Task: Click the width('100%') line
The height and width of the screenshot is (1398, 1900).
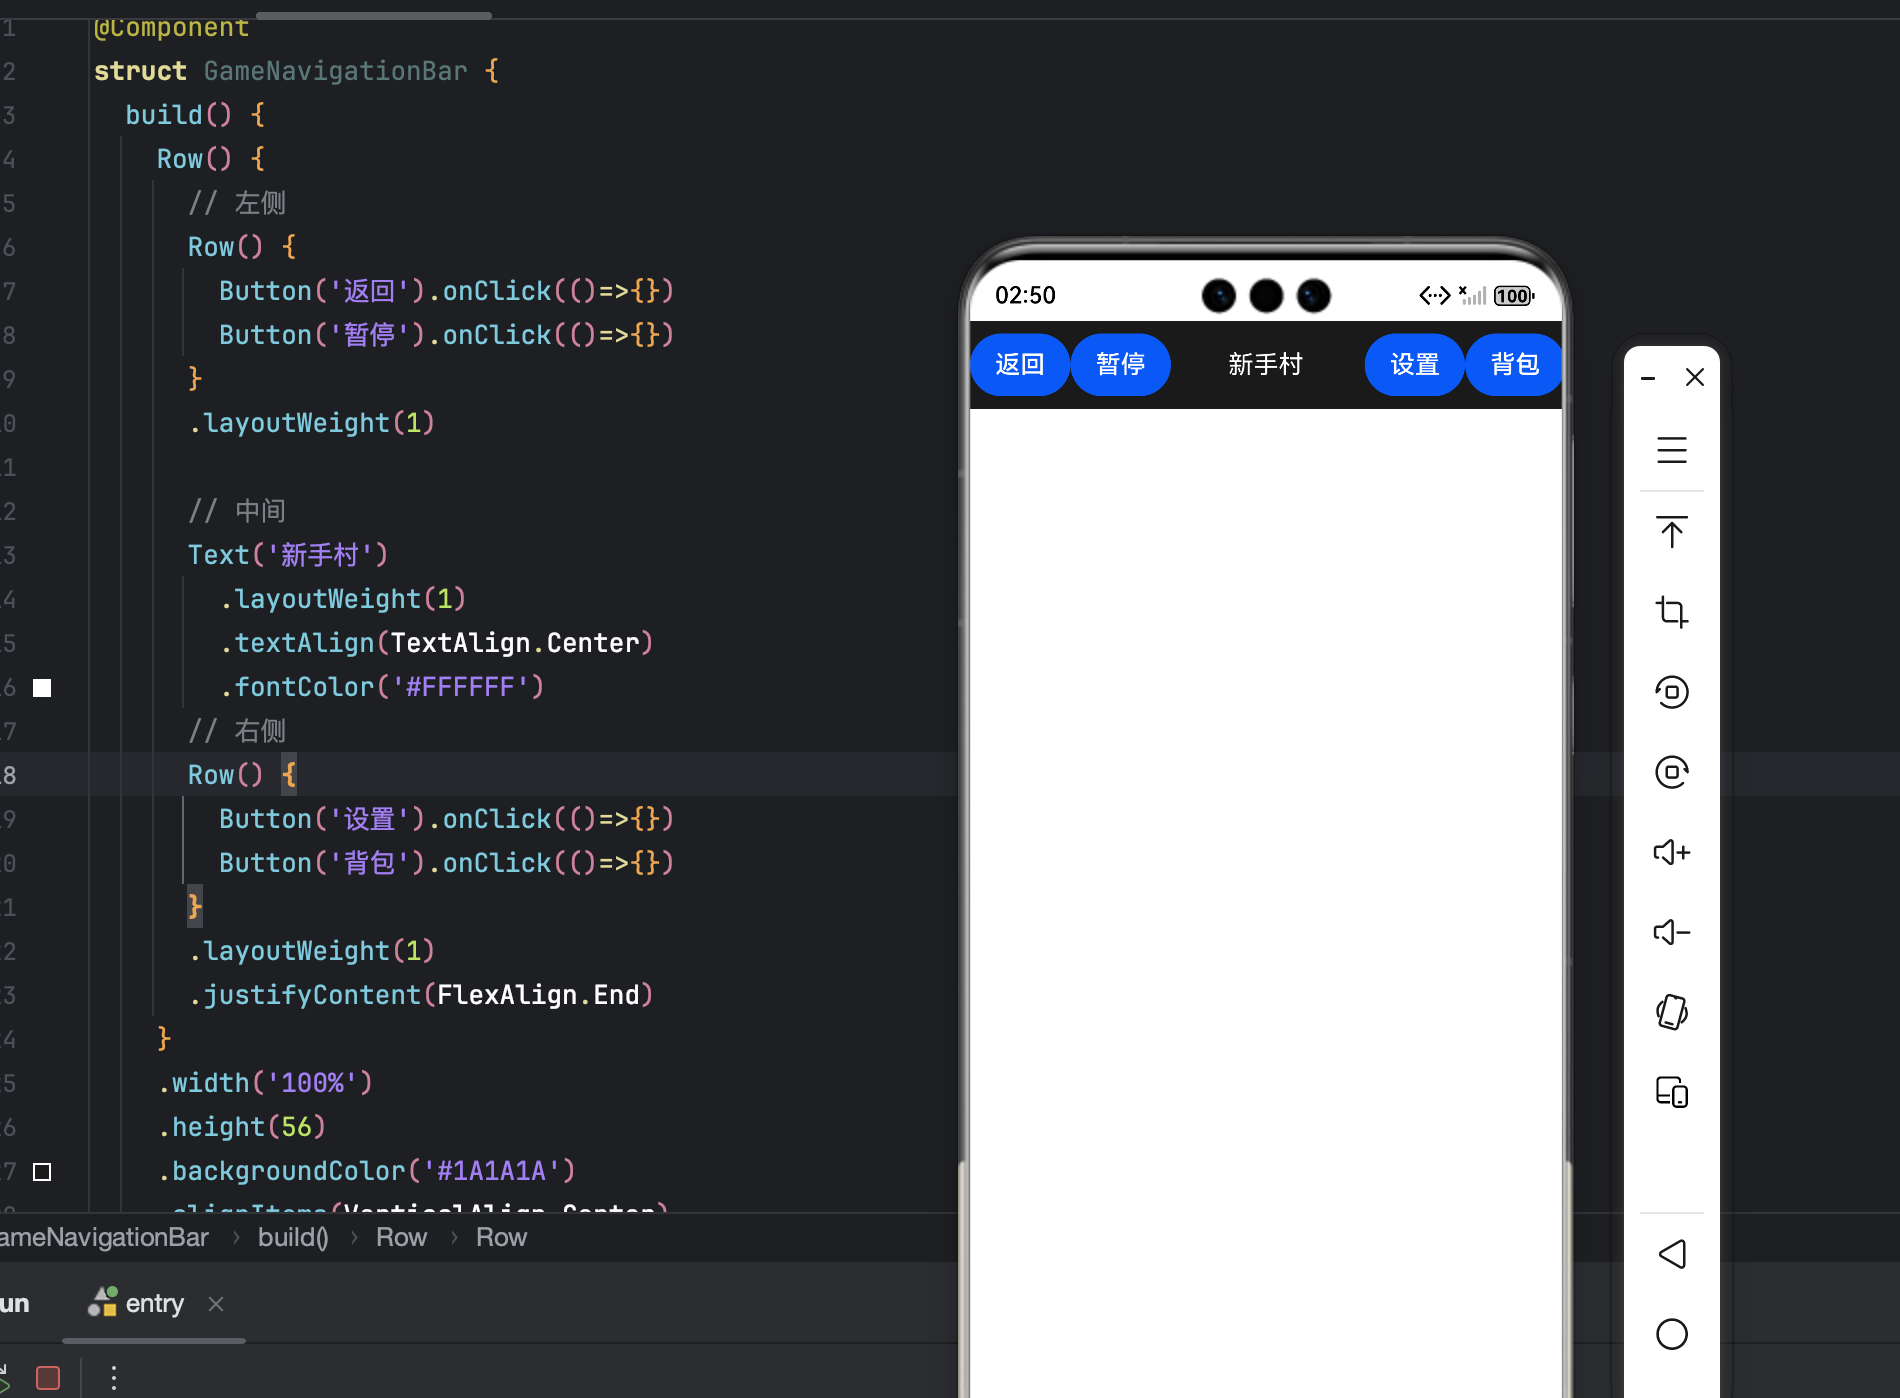Action: [265, 1083]
